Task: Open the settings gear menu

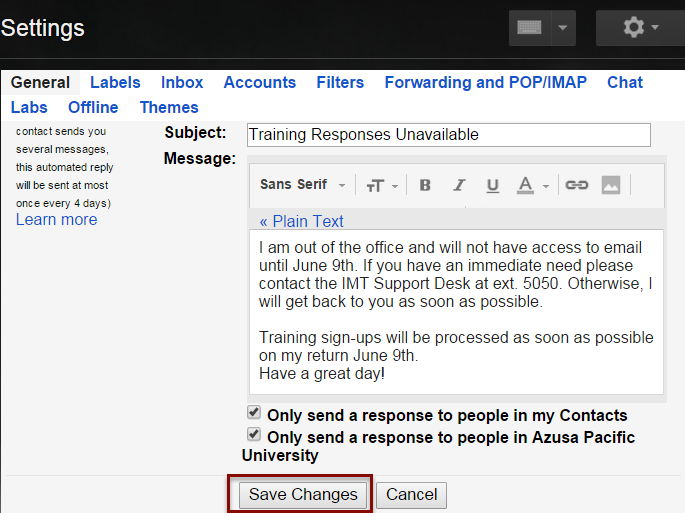Action: click(640, 28)
